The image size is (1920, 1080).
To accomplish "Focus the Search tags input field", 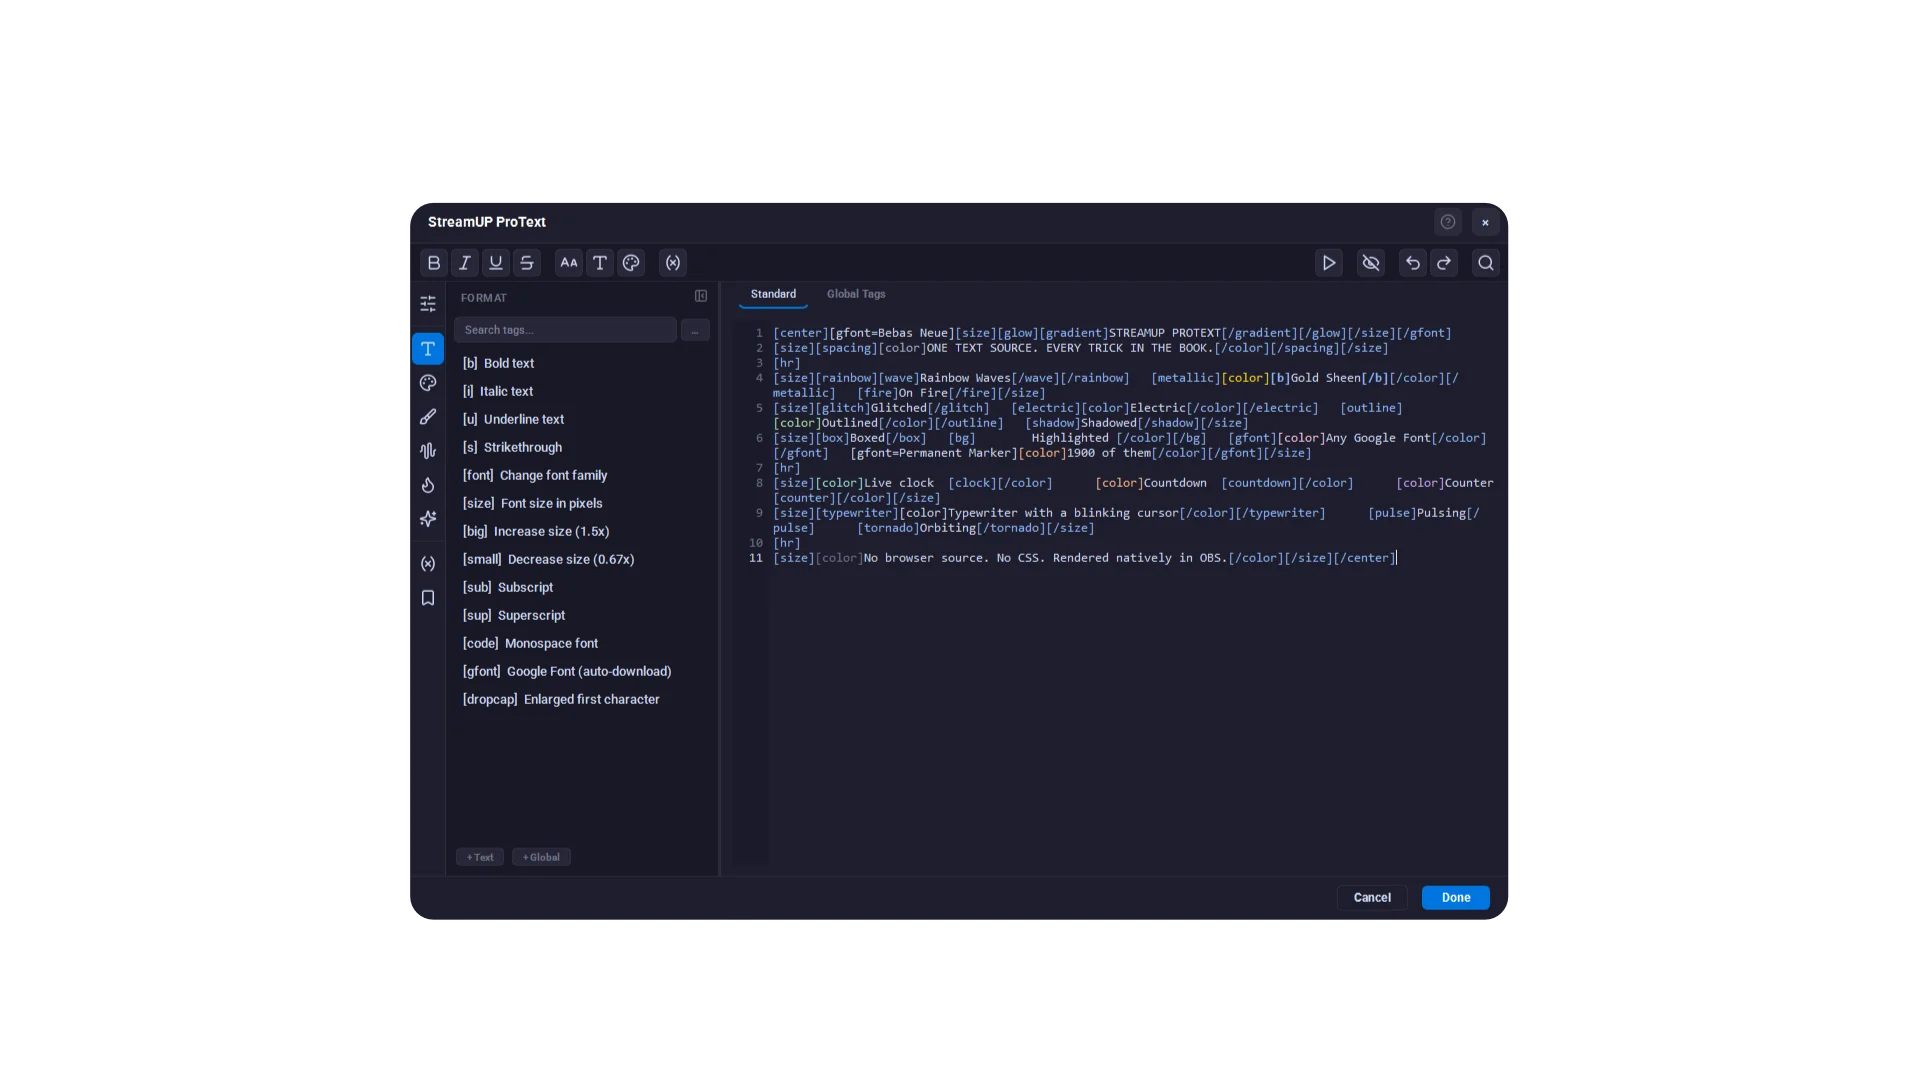I will tap(565, 330).
